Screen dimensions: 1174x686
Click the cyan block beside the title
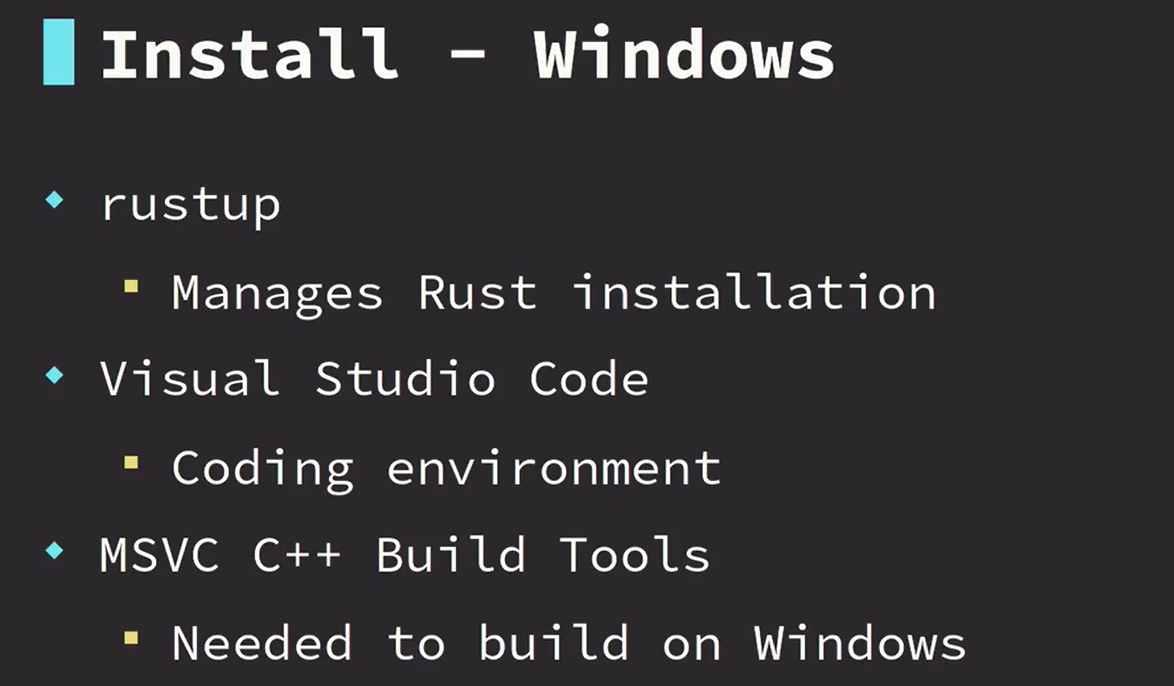(x=59, y=56)
